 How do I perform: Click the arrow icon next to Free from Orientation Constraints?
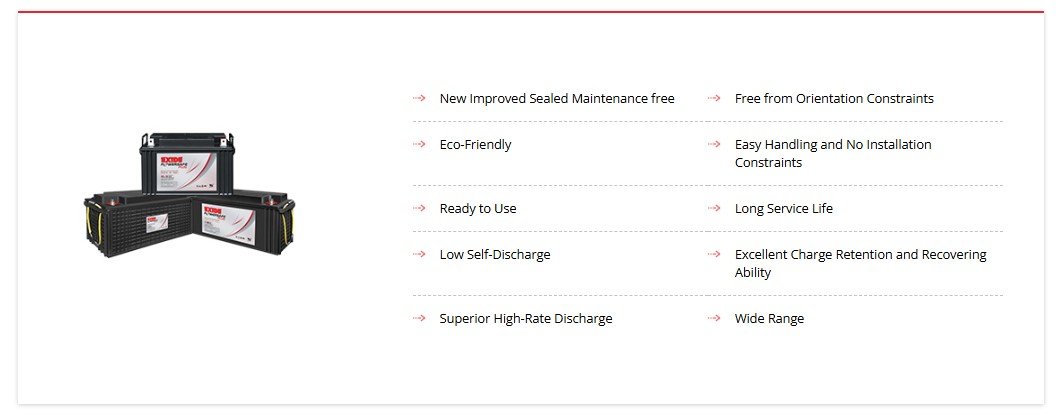pyautogui.click(x=714, y=98)
